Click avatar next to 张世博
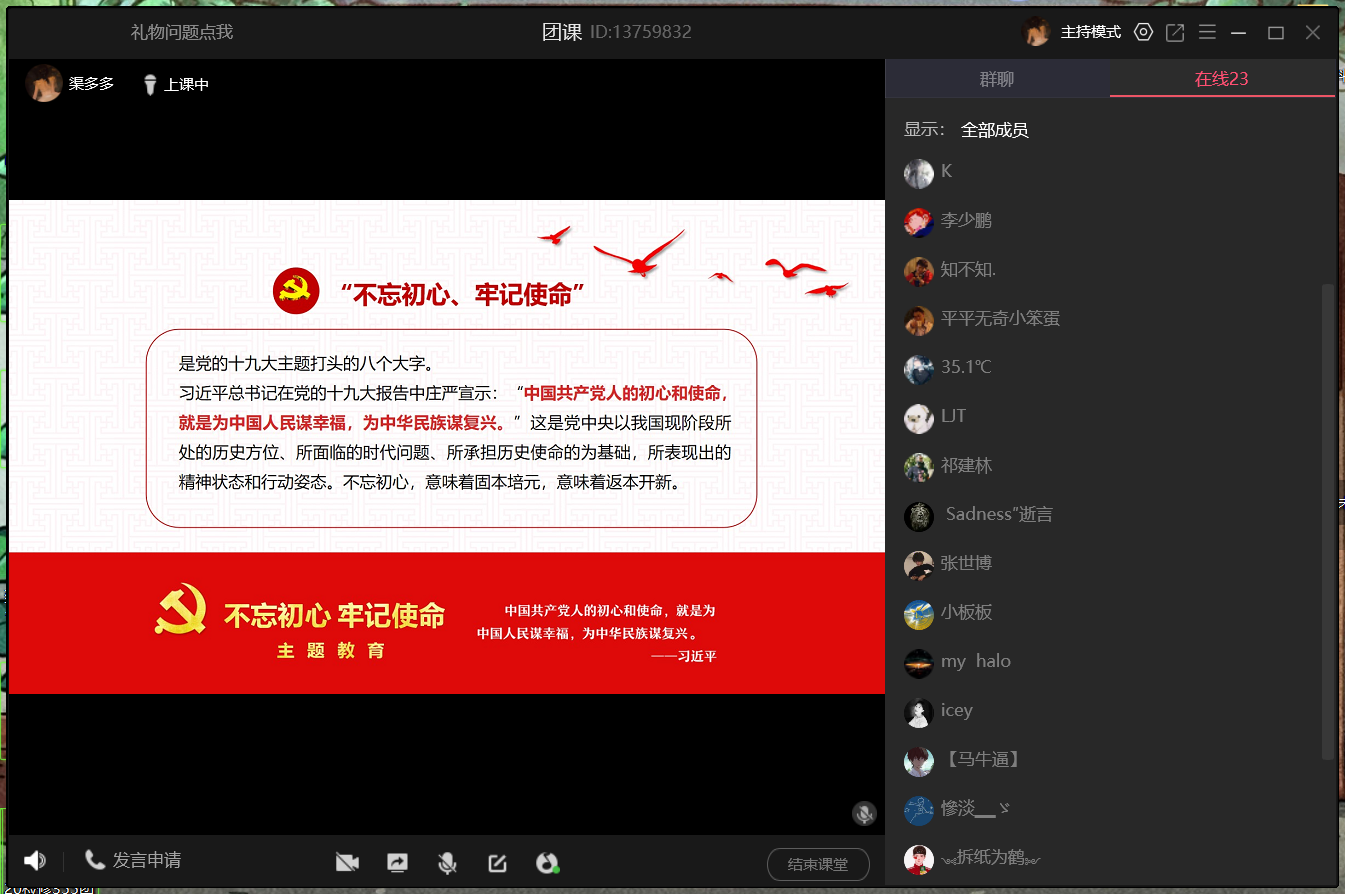 click(x=919, y=565)
